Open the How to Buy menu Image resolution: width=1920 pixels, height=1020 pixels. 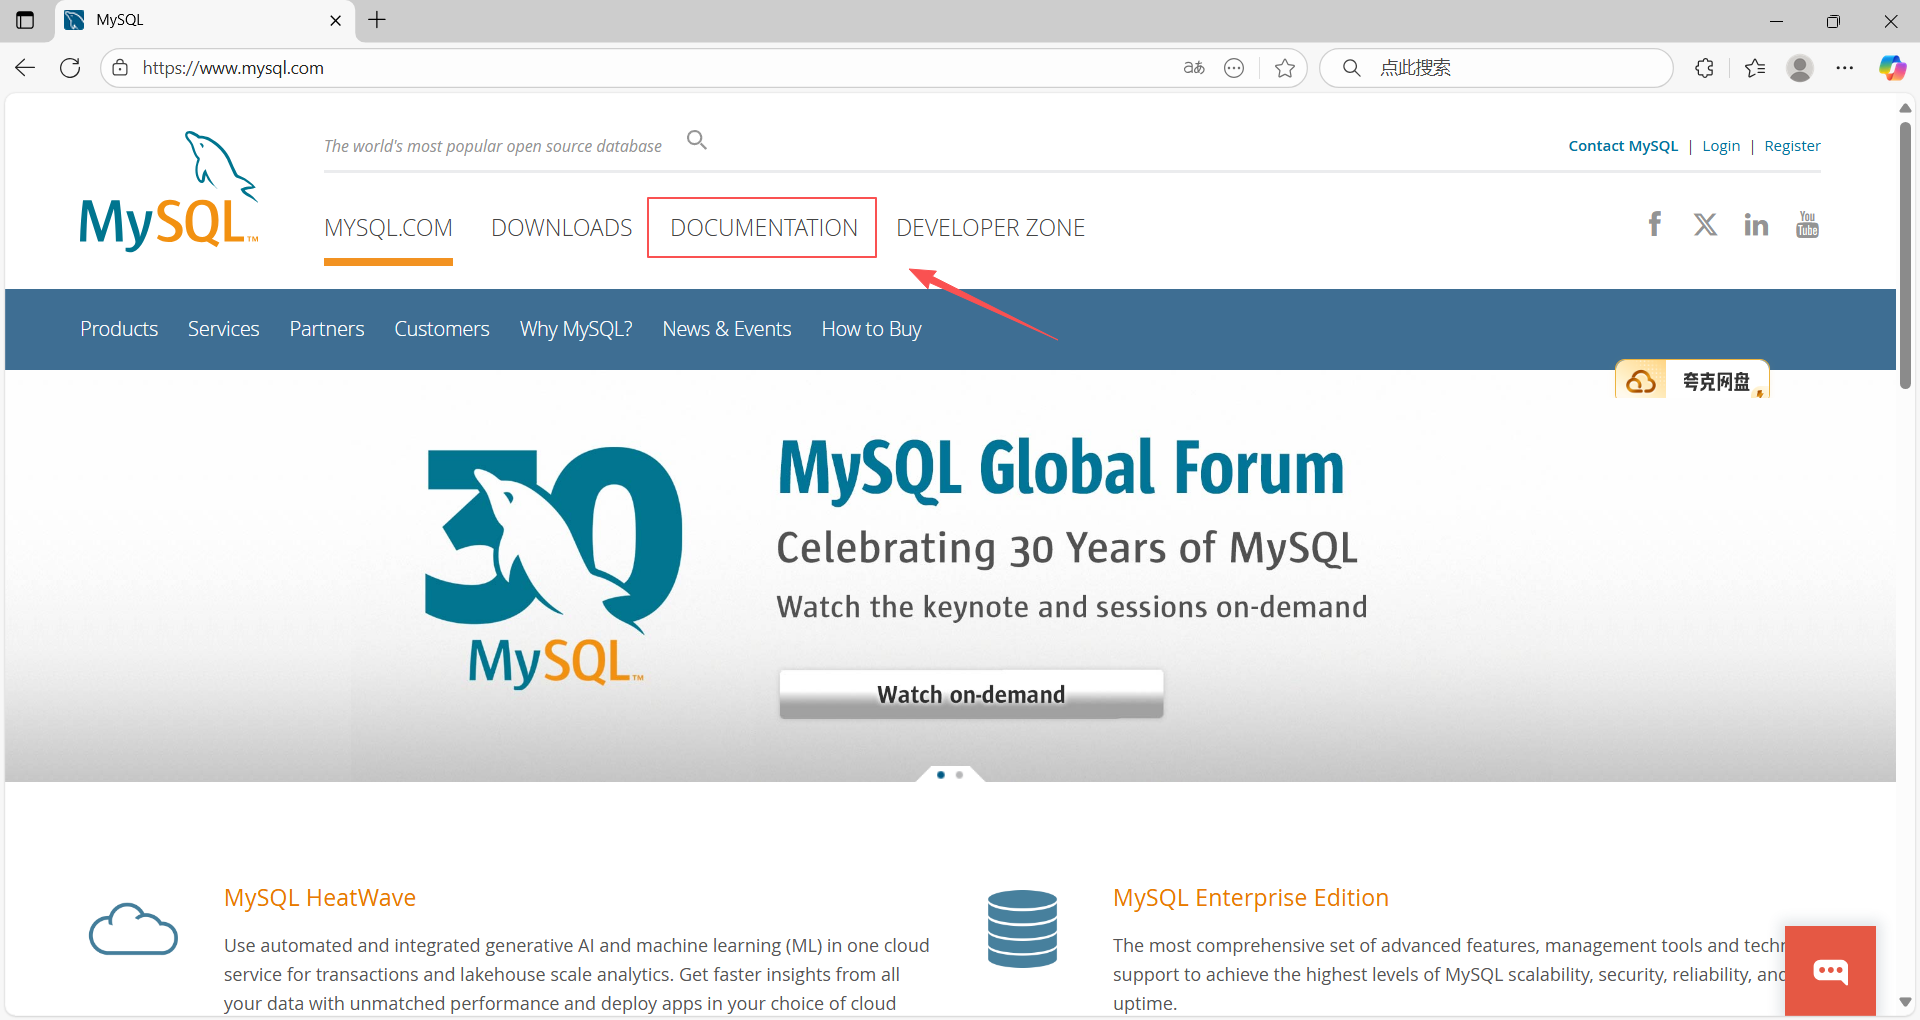pos(871,329)
